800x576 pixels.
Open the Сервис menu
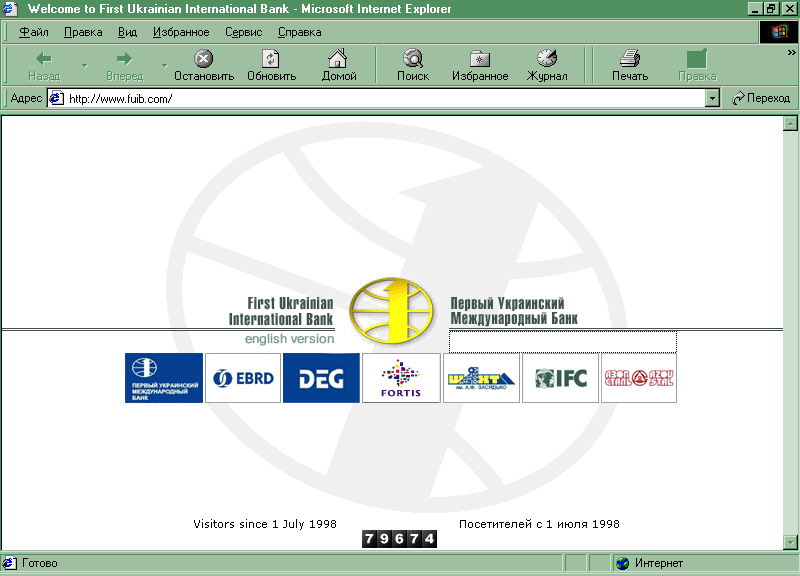click(243, 32)
